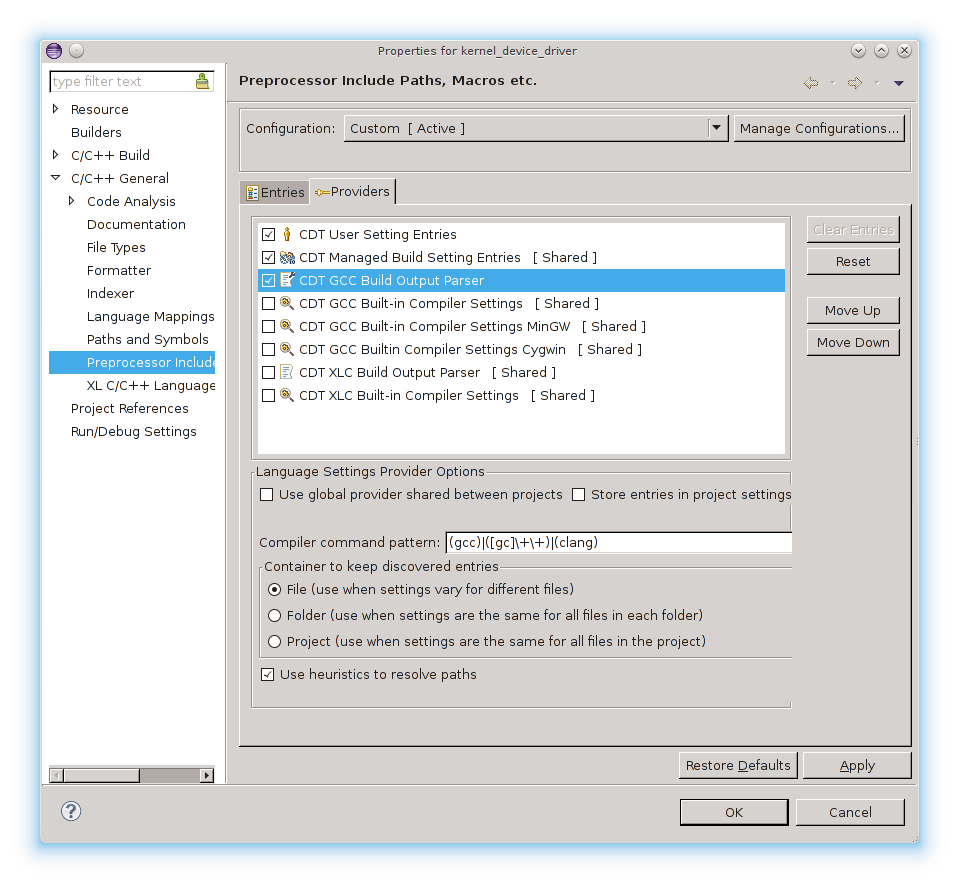Viewport: 959px width, 883px height.
Task: Click the back navigation arrow icon
Action: click(x=811, y=83)
